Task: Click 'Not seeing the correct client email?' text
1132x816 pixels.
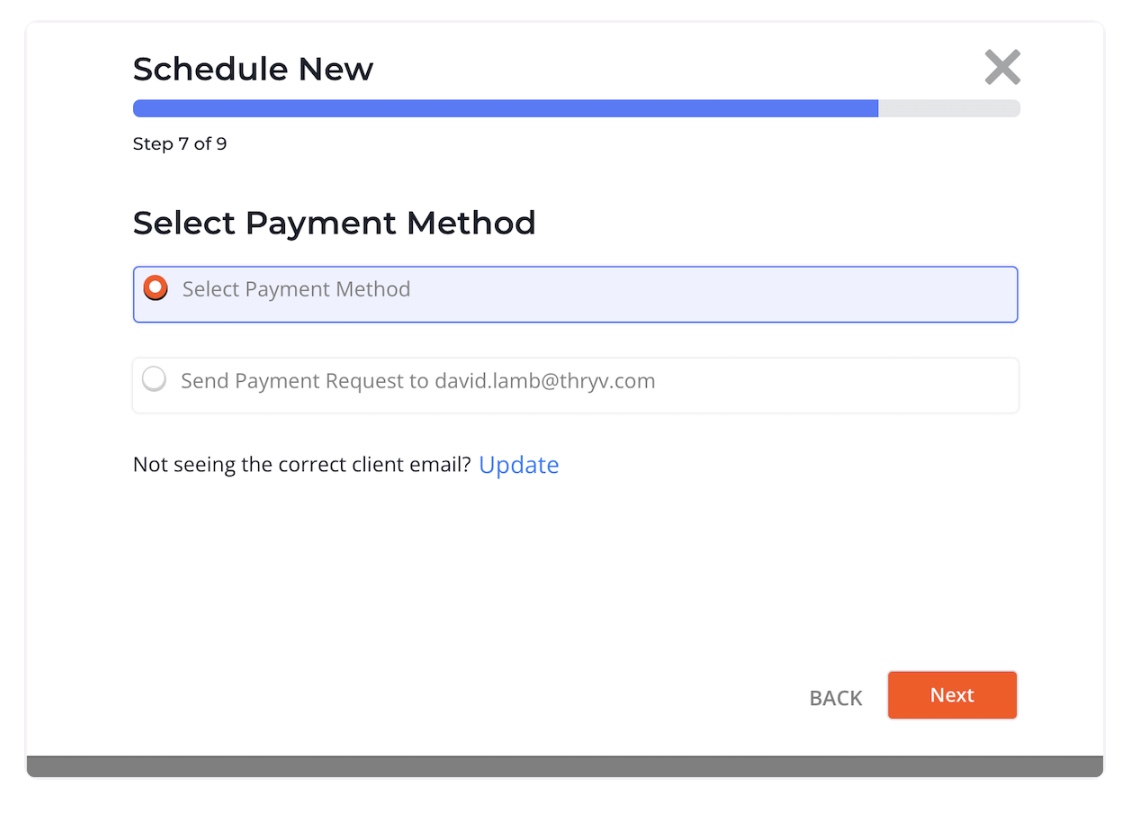Action: coord(301,465)
